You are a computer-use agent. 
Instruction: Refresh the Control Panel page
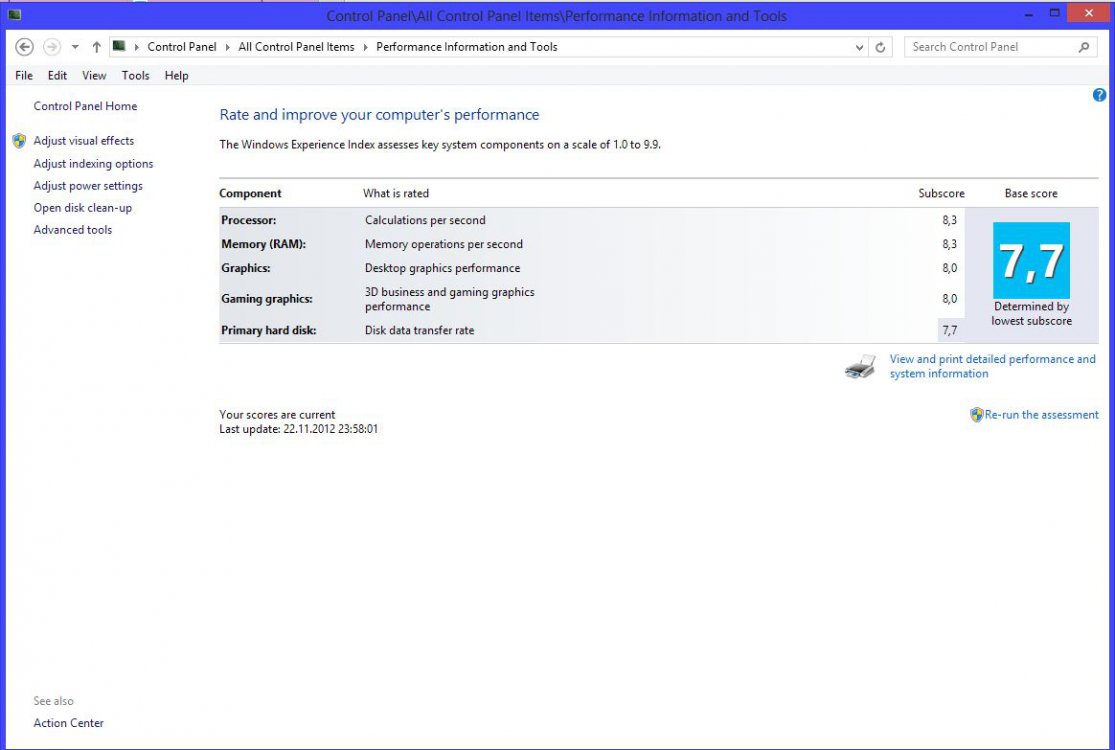pyautogui.click(x=880, y=47)
